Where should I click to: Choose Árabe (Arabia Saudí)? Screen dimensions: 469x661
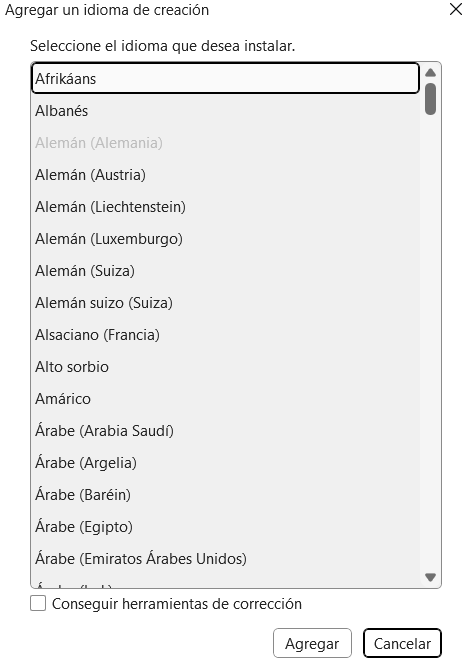point(225,431)
